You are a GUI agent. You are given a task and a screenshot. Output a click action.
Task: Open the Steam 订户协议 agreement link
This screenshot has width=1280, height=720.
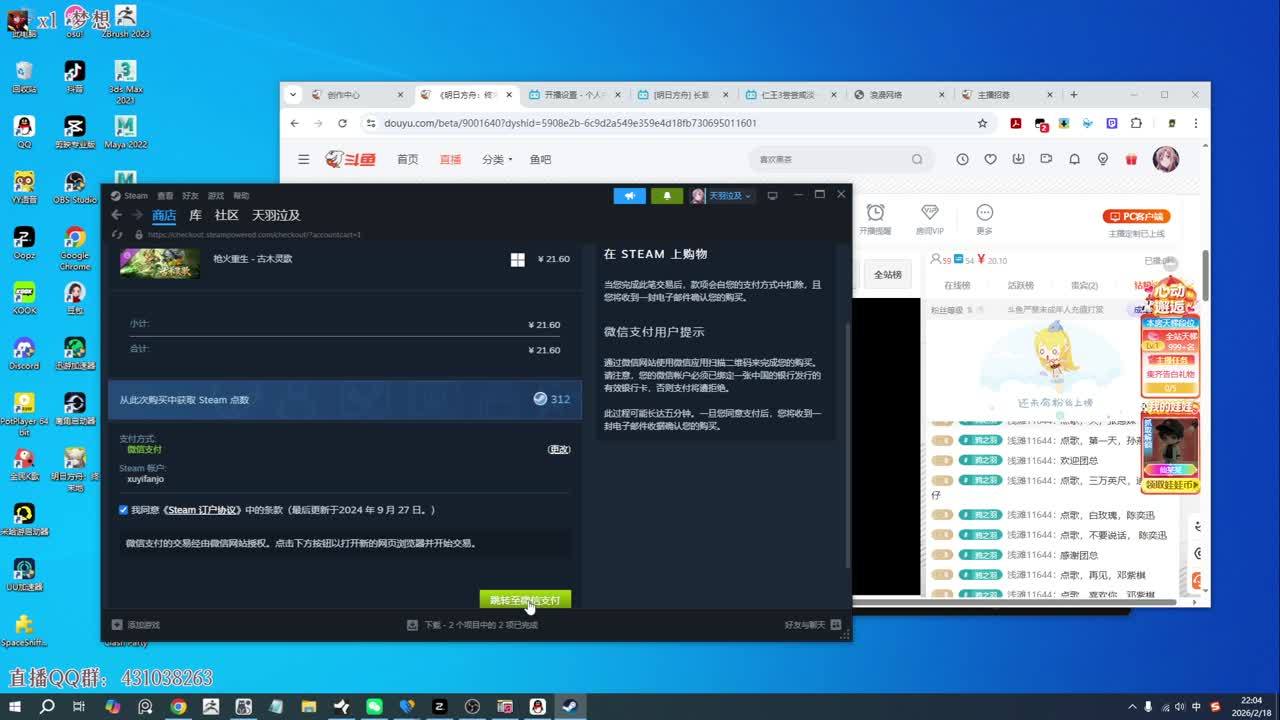click(x=204, y=510)
